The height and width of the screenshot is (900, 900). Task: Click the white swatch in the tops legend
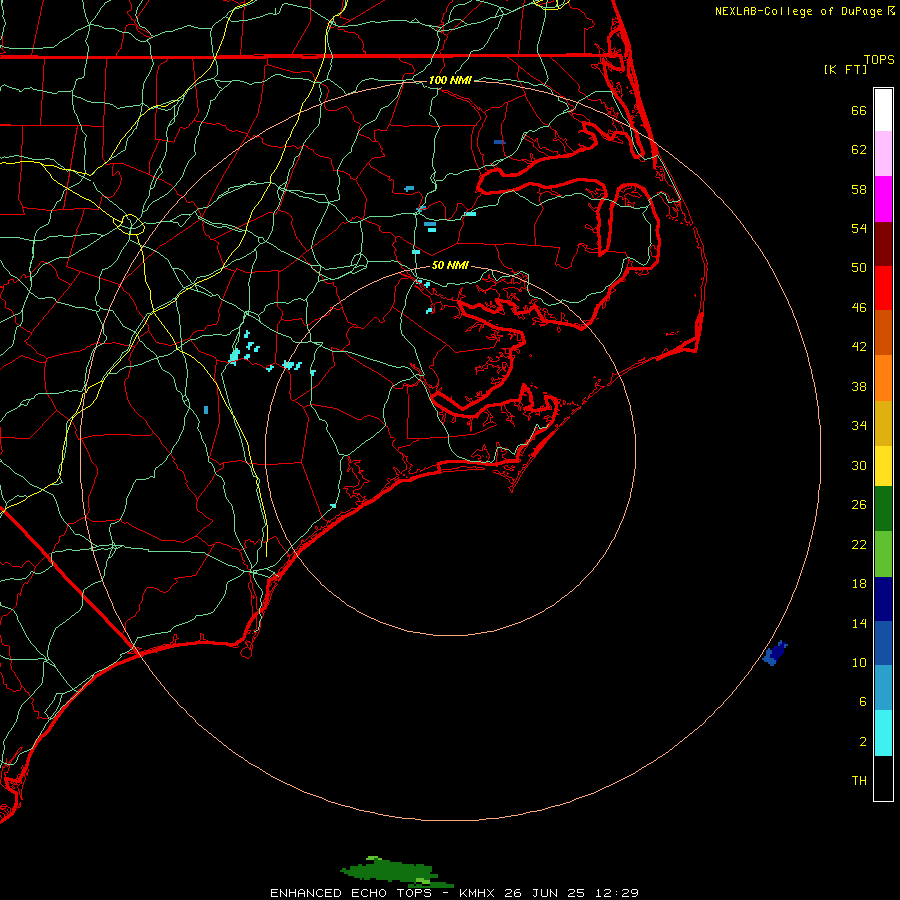[883, 110]
